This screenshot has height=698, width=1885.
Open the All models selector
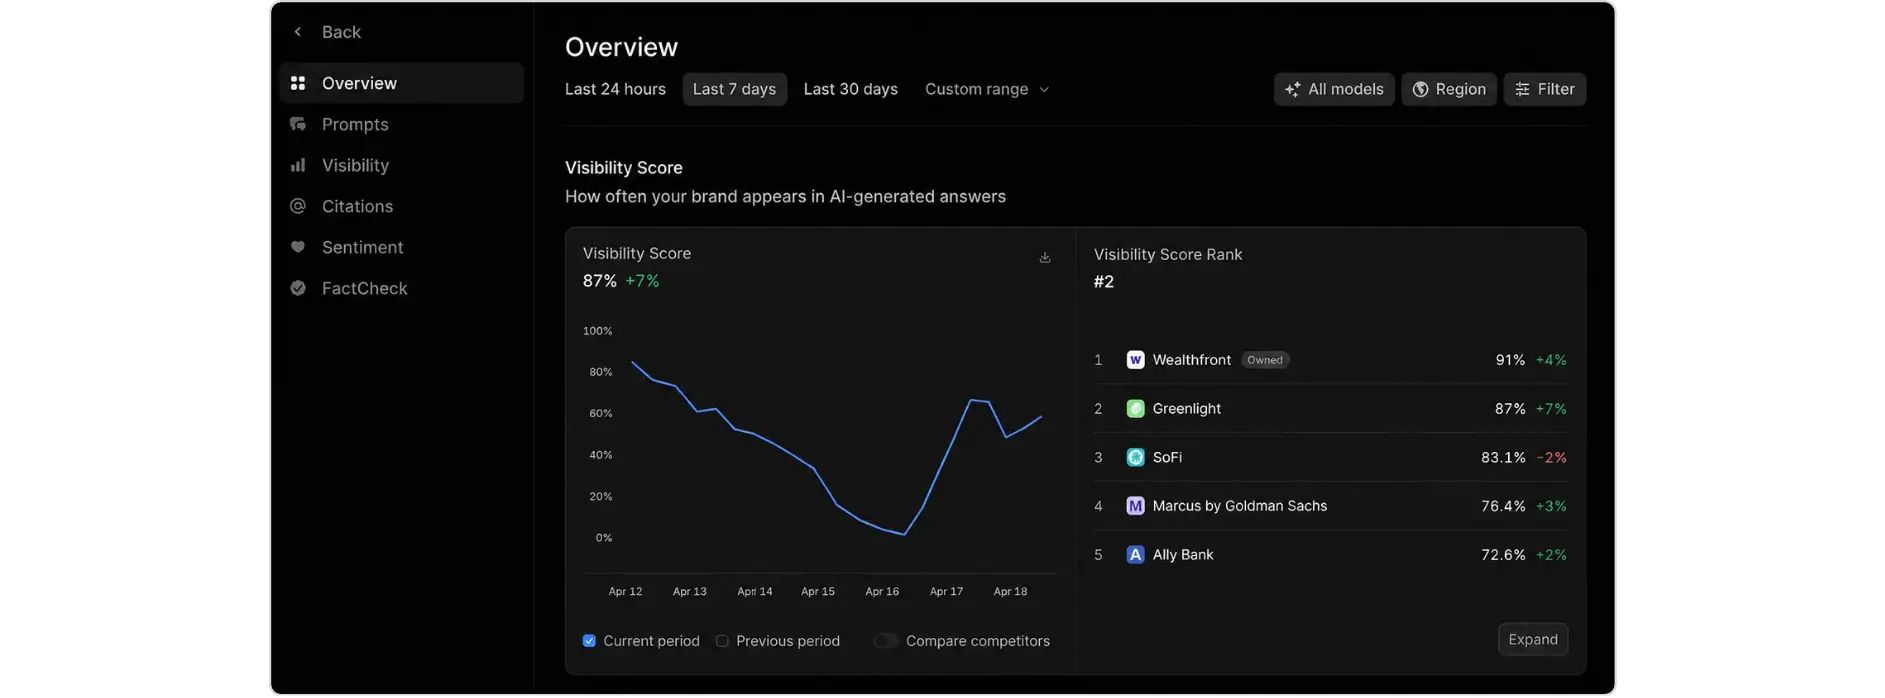1334,89
